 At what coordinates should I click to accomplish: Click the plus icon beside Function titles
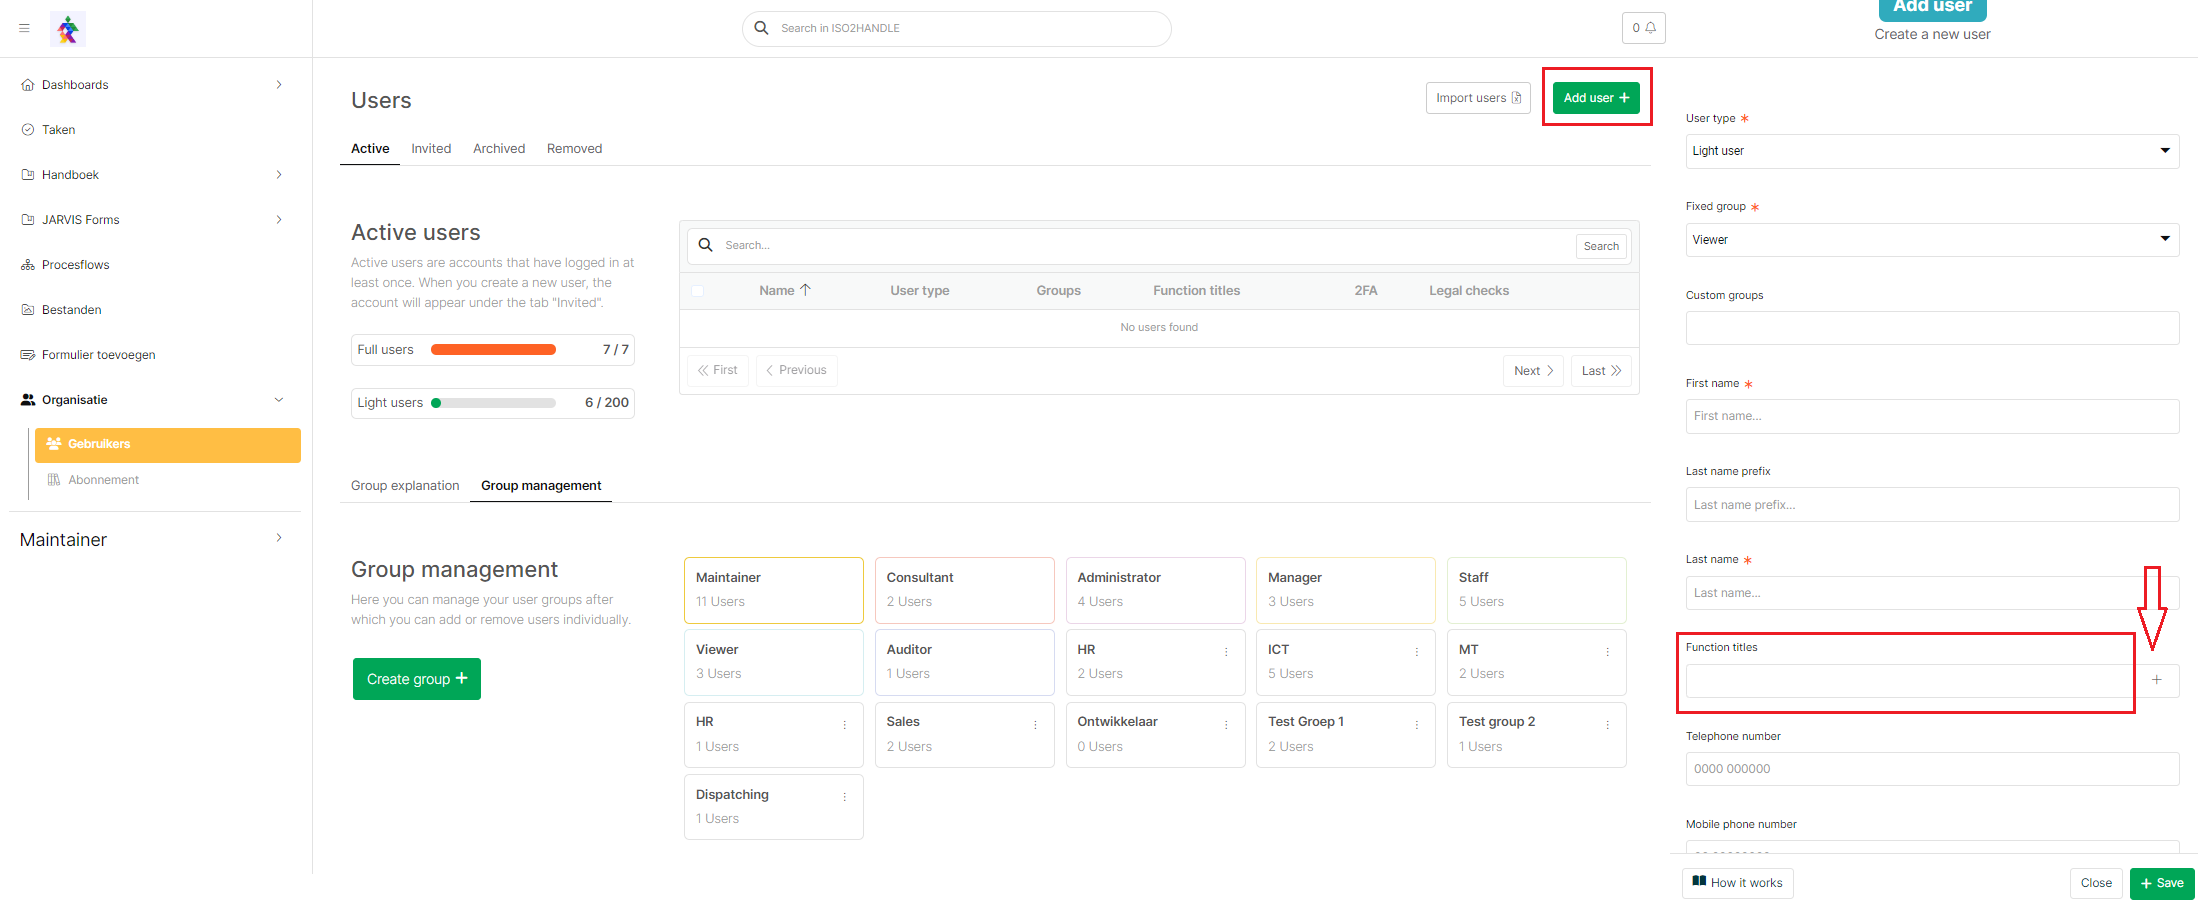2157,680
